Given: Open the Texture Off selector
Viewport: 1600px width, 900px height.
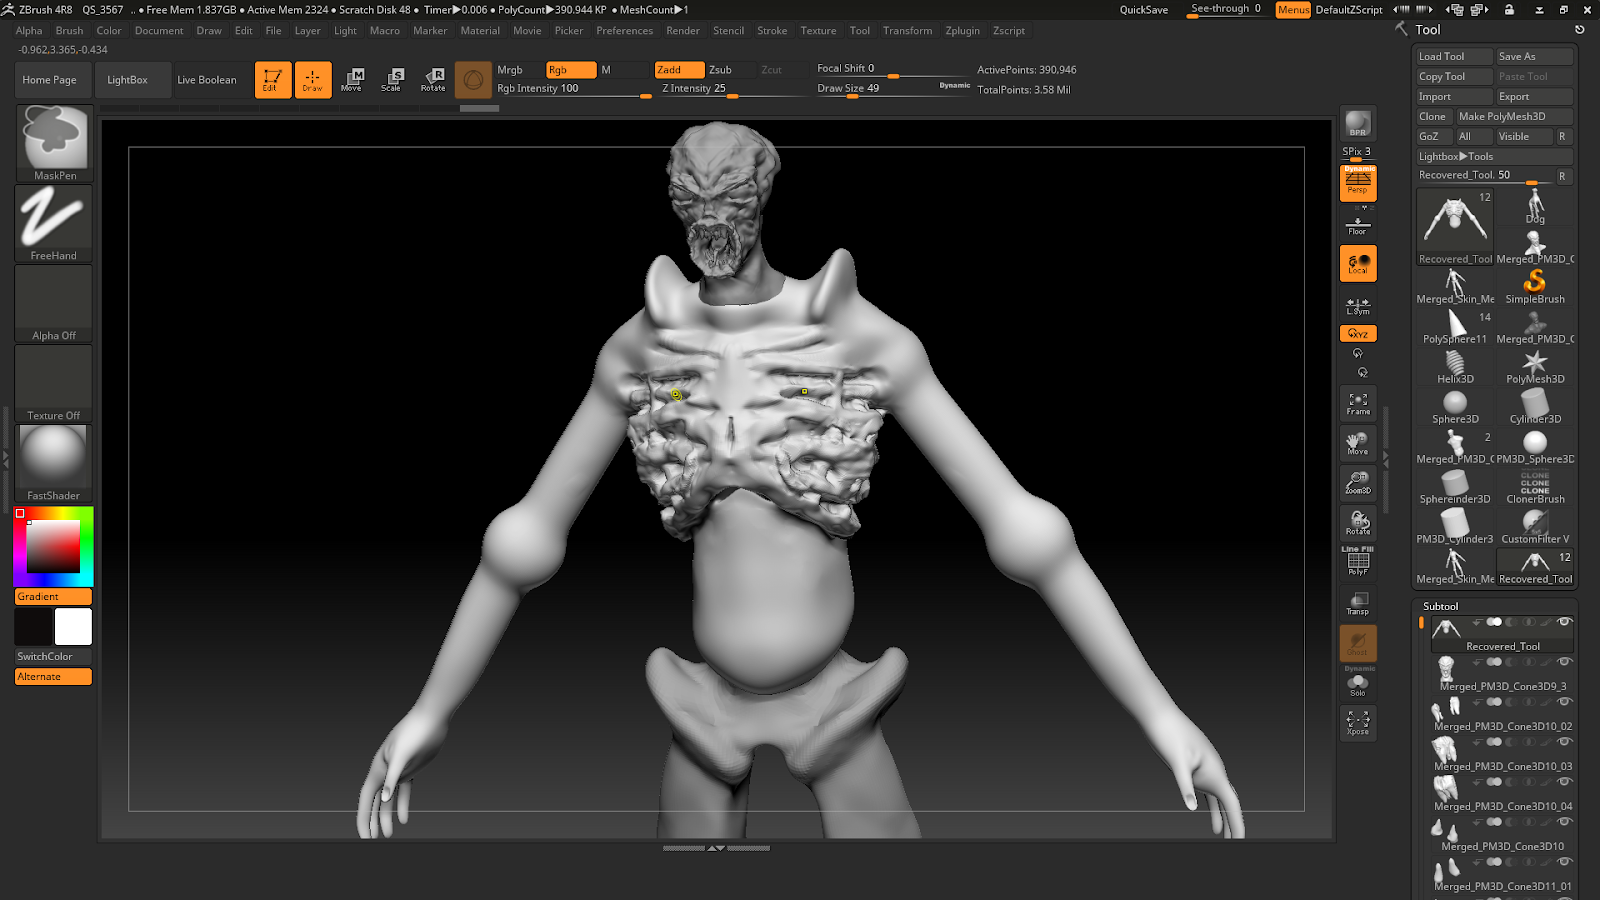Looking at the screenshot, I should pos(54,384).
